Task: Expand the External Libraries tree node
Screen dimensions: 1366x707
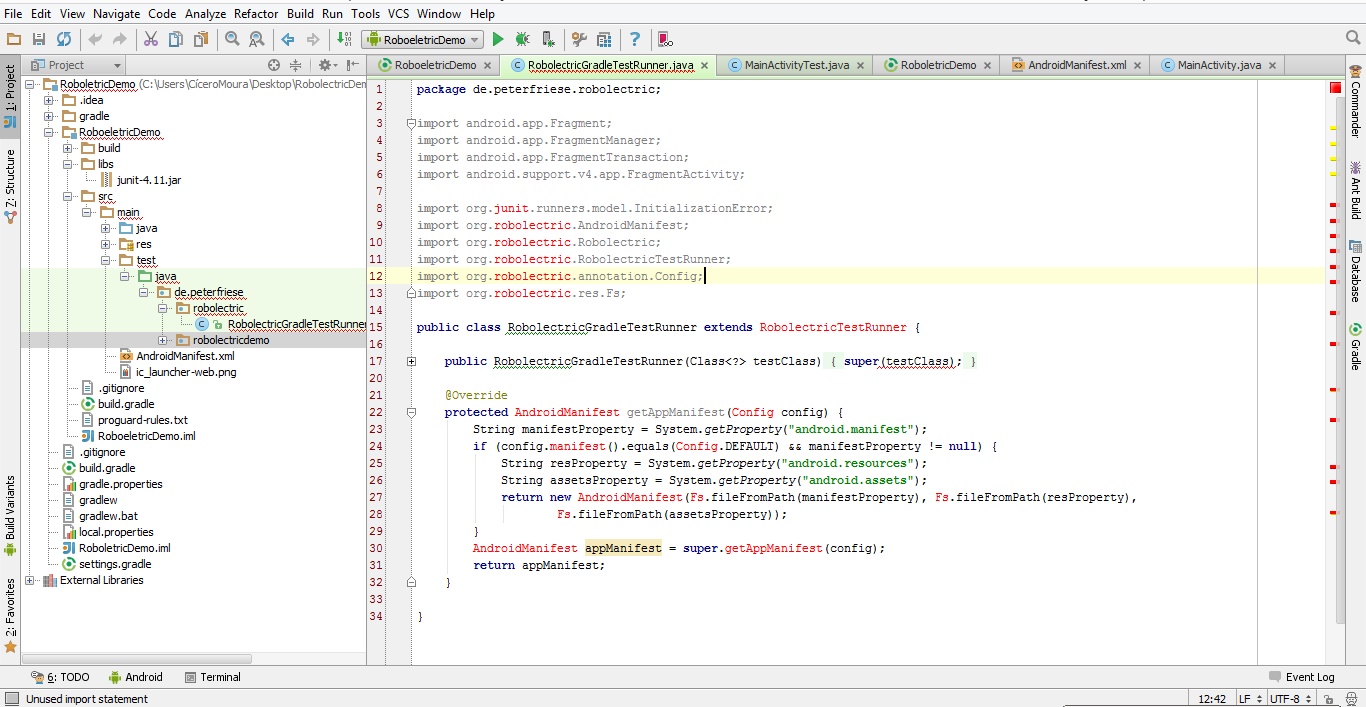Action: pos(30,580)
